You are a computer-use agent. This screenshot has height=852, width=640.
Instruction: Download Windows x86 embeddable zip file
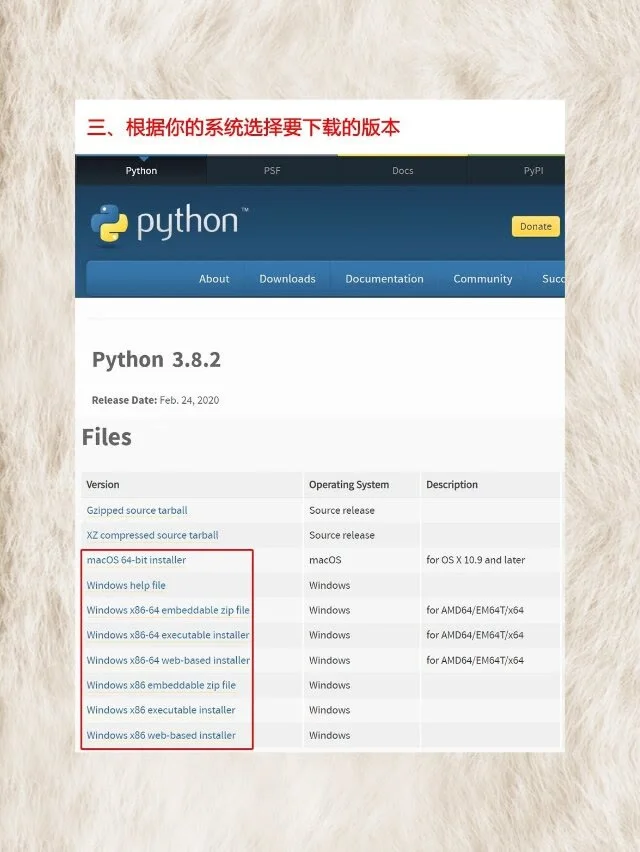(x=161, y=685)
